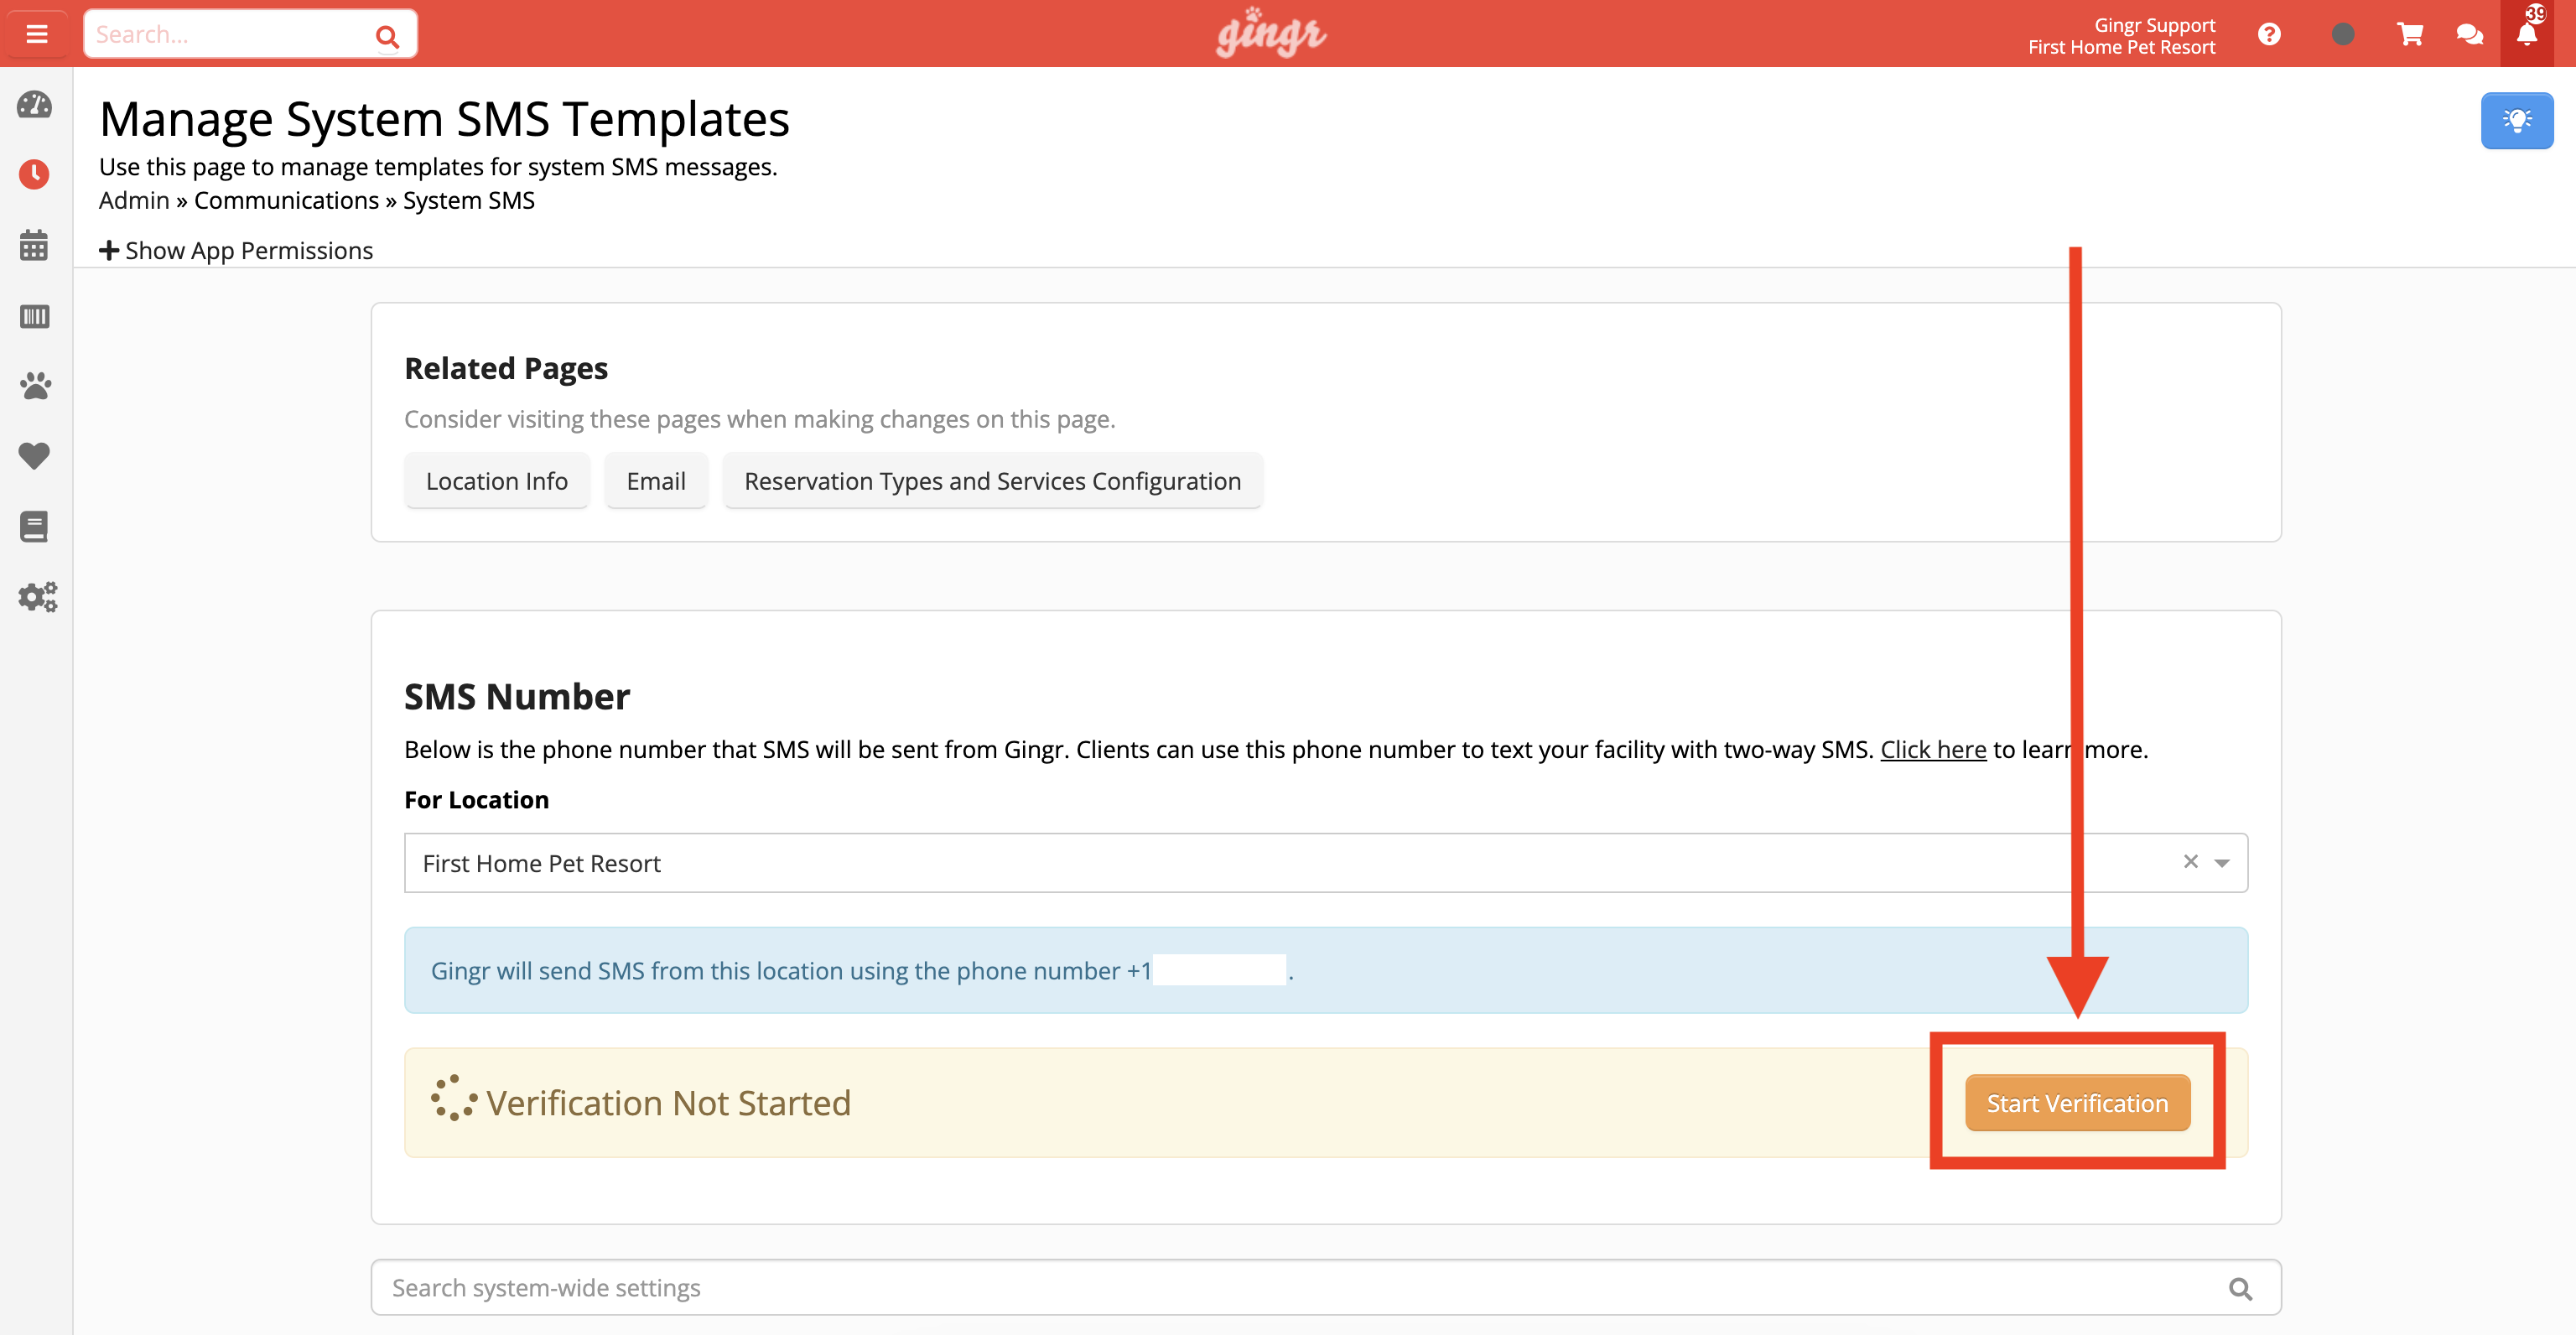The height and width of the screenshot is (1335, 2576).
Task: Focus Search system-wide settings field
Action: click(x=1326, y=1288)
